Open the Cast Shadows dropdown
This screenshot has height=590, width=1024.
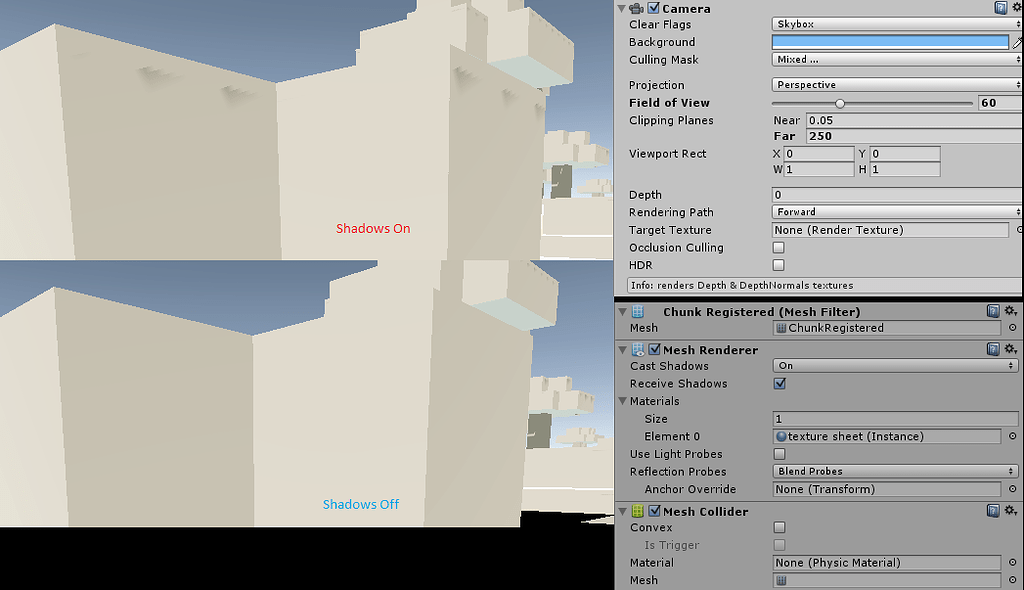click(x=893, y=366)
